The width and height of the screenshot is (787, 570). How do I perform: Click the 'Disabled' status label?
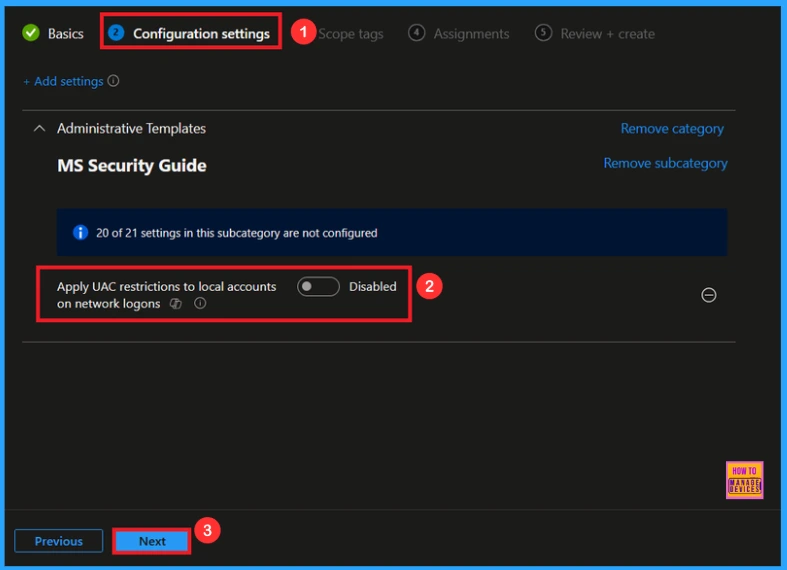(372, 287)
